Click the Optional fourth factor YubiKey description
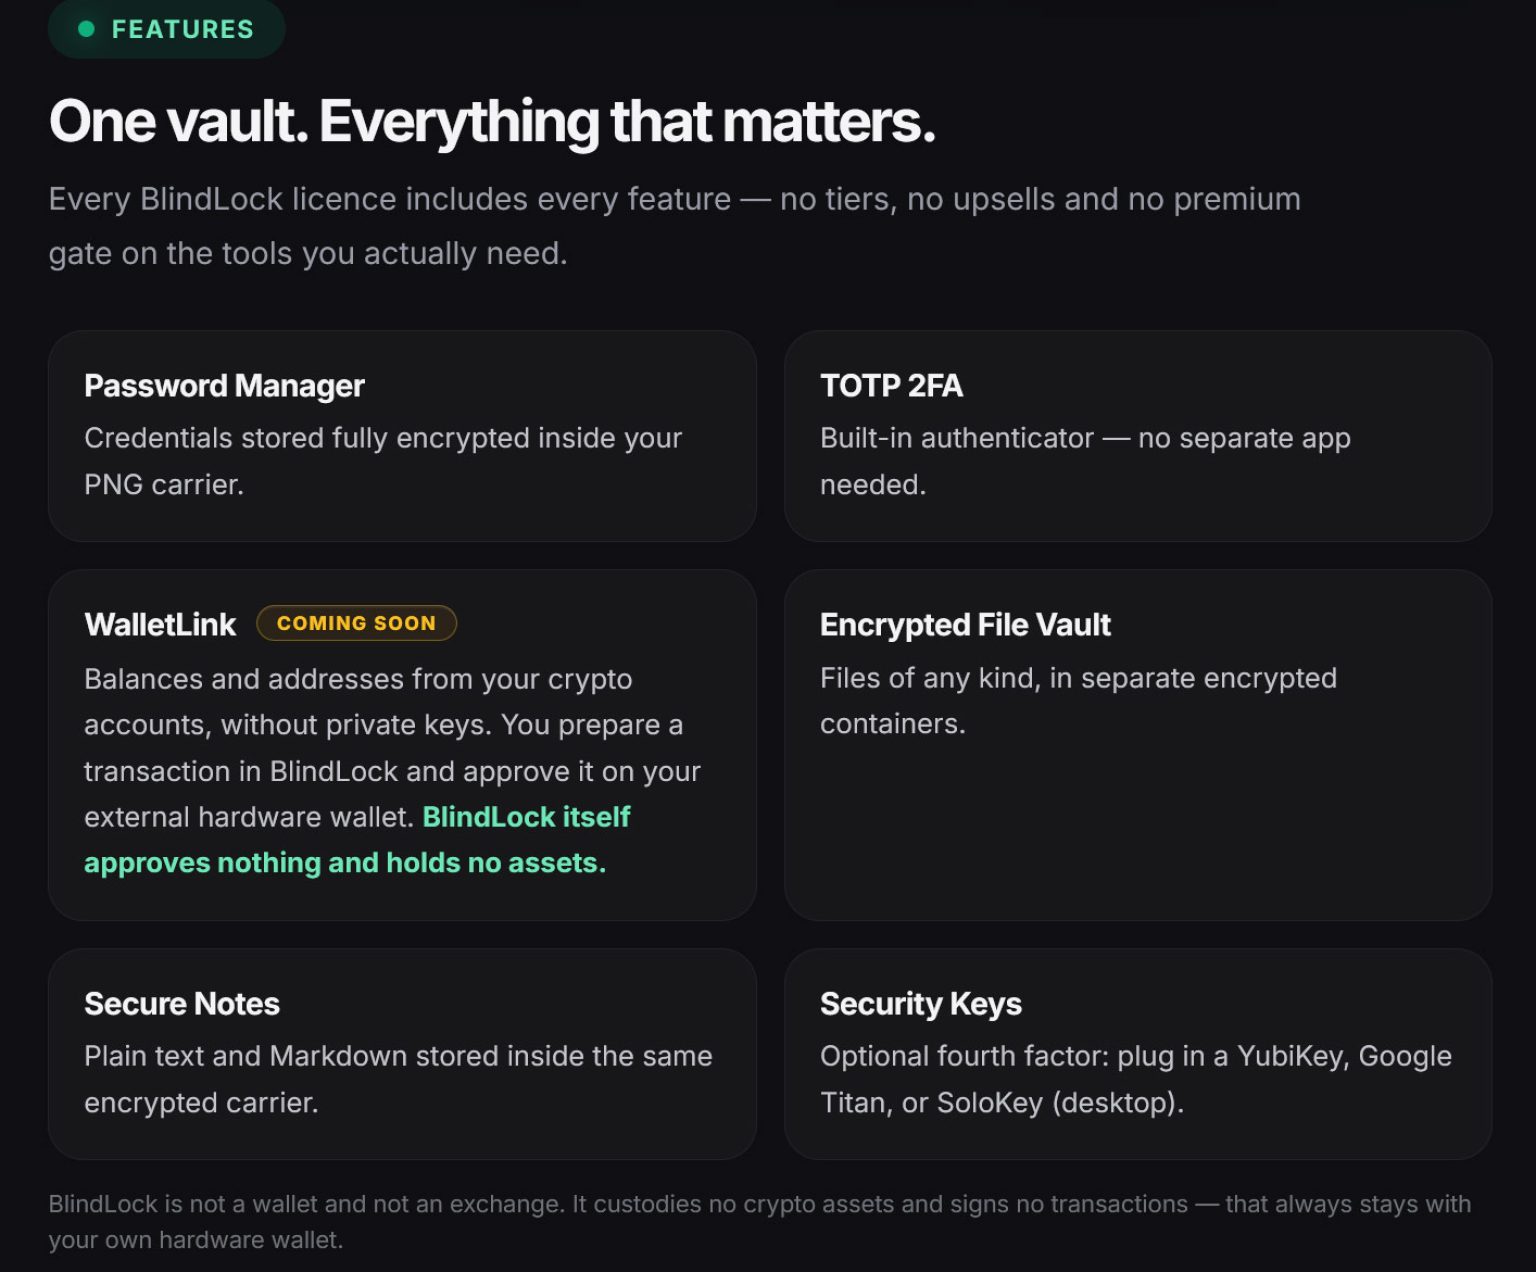This screenshot has width=1536, height=1272. 1136,1079
